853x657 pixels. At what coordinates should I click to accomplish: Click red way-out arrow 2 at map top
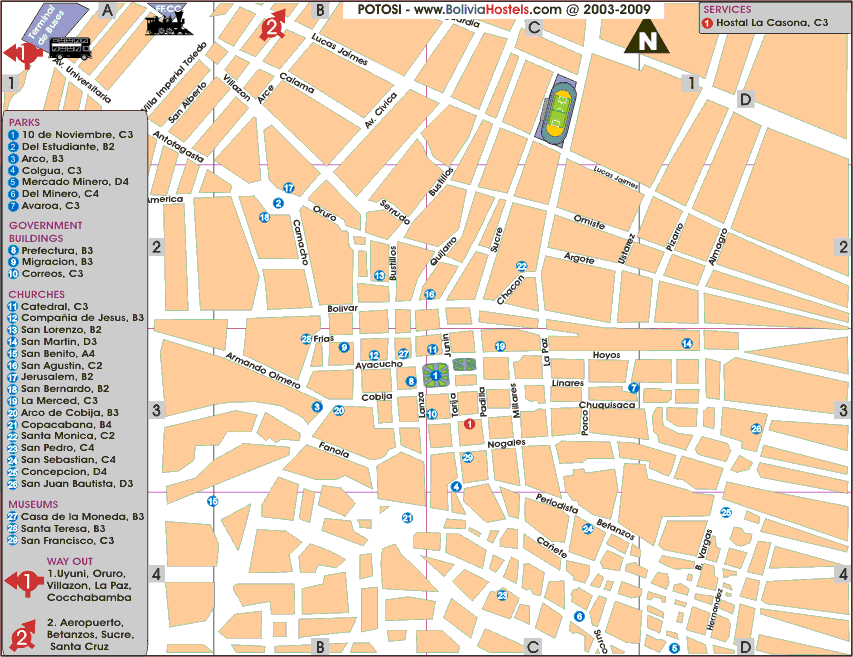(x=273, y=24)
